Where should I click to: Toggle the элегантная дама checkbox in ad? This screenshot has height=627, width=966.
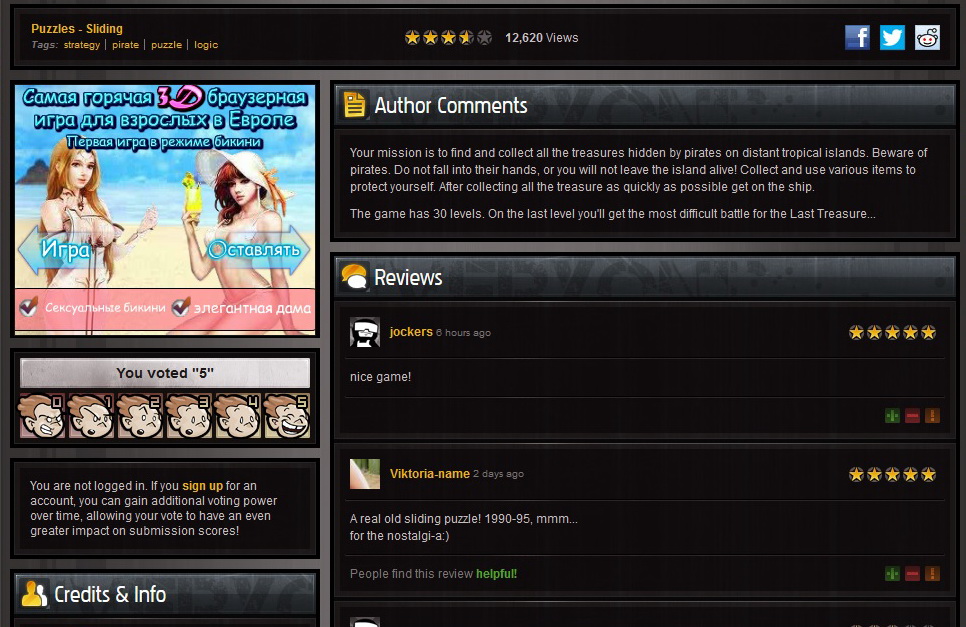coord(181,307)
